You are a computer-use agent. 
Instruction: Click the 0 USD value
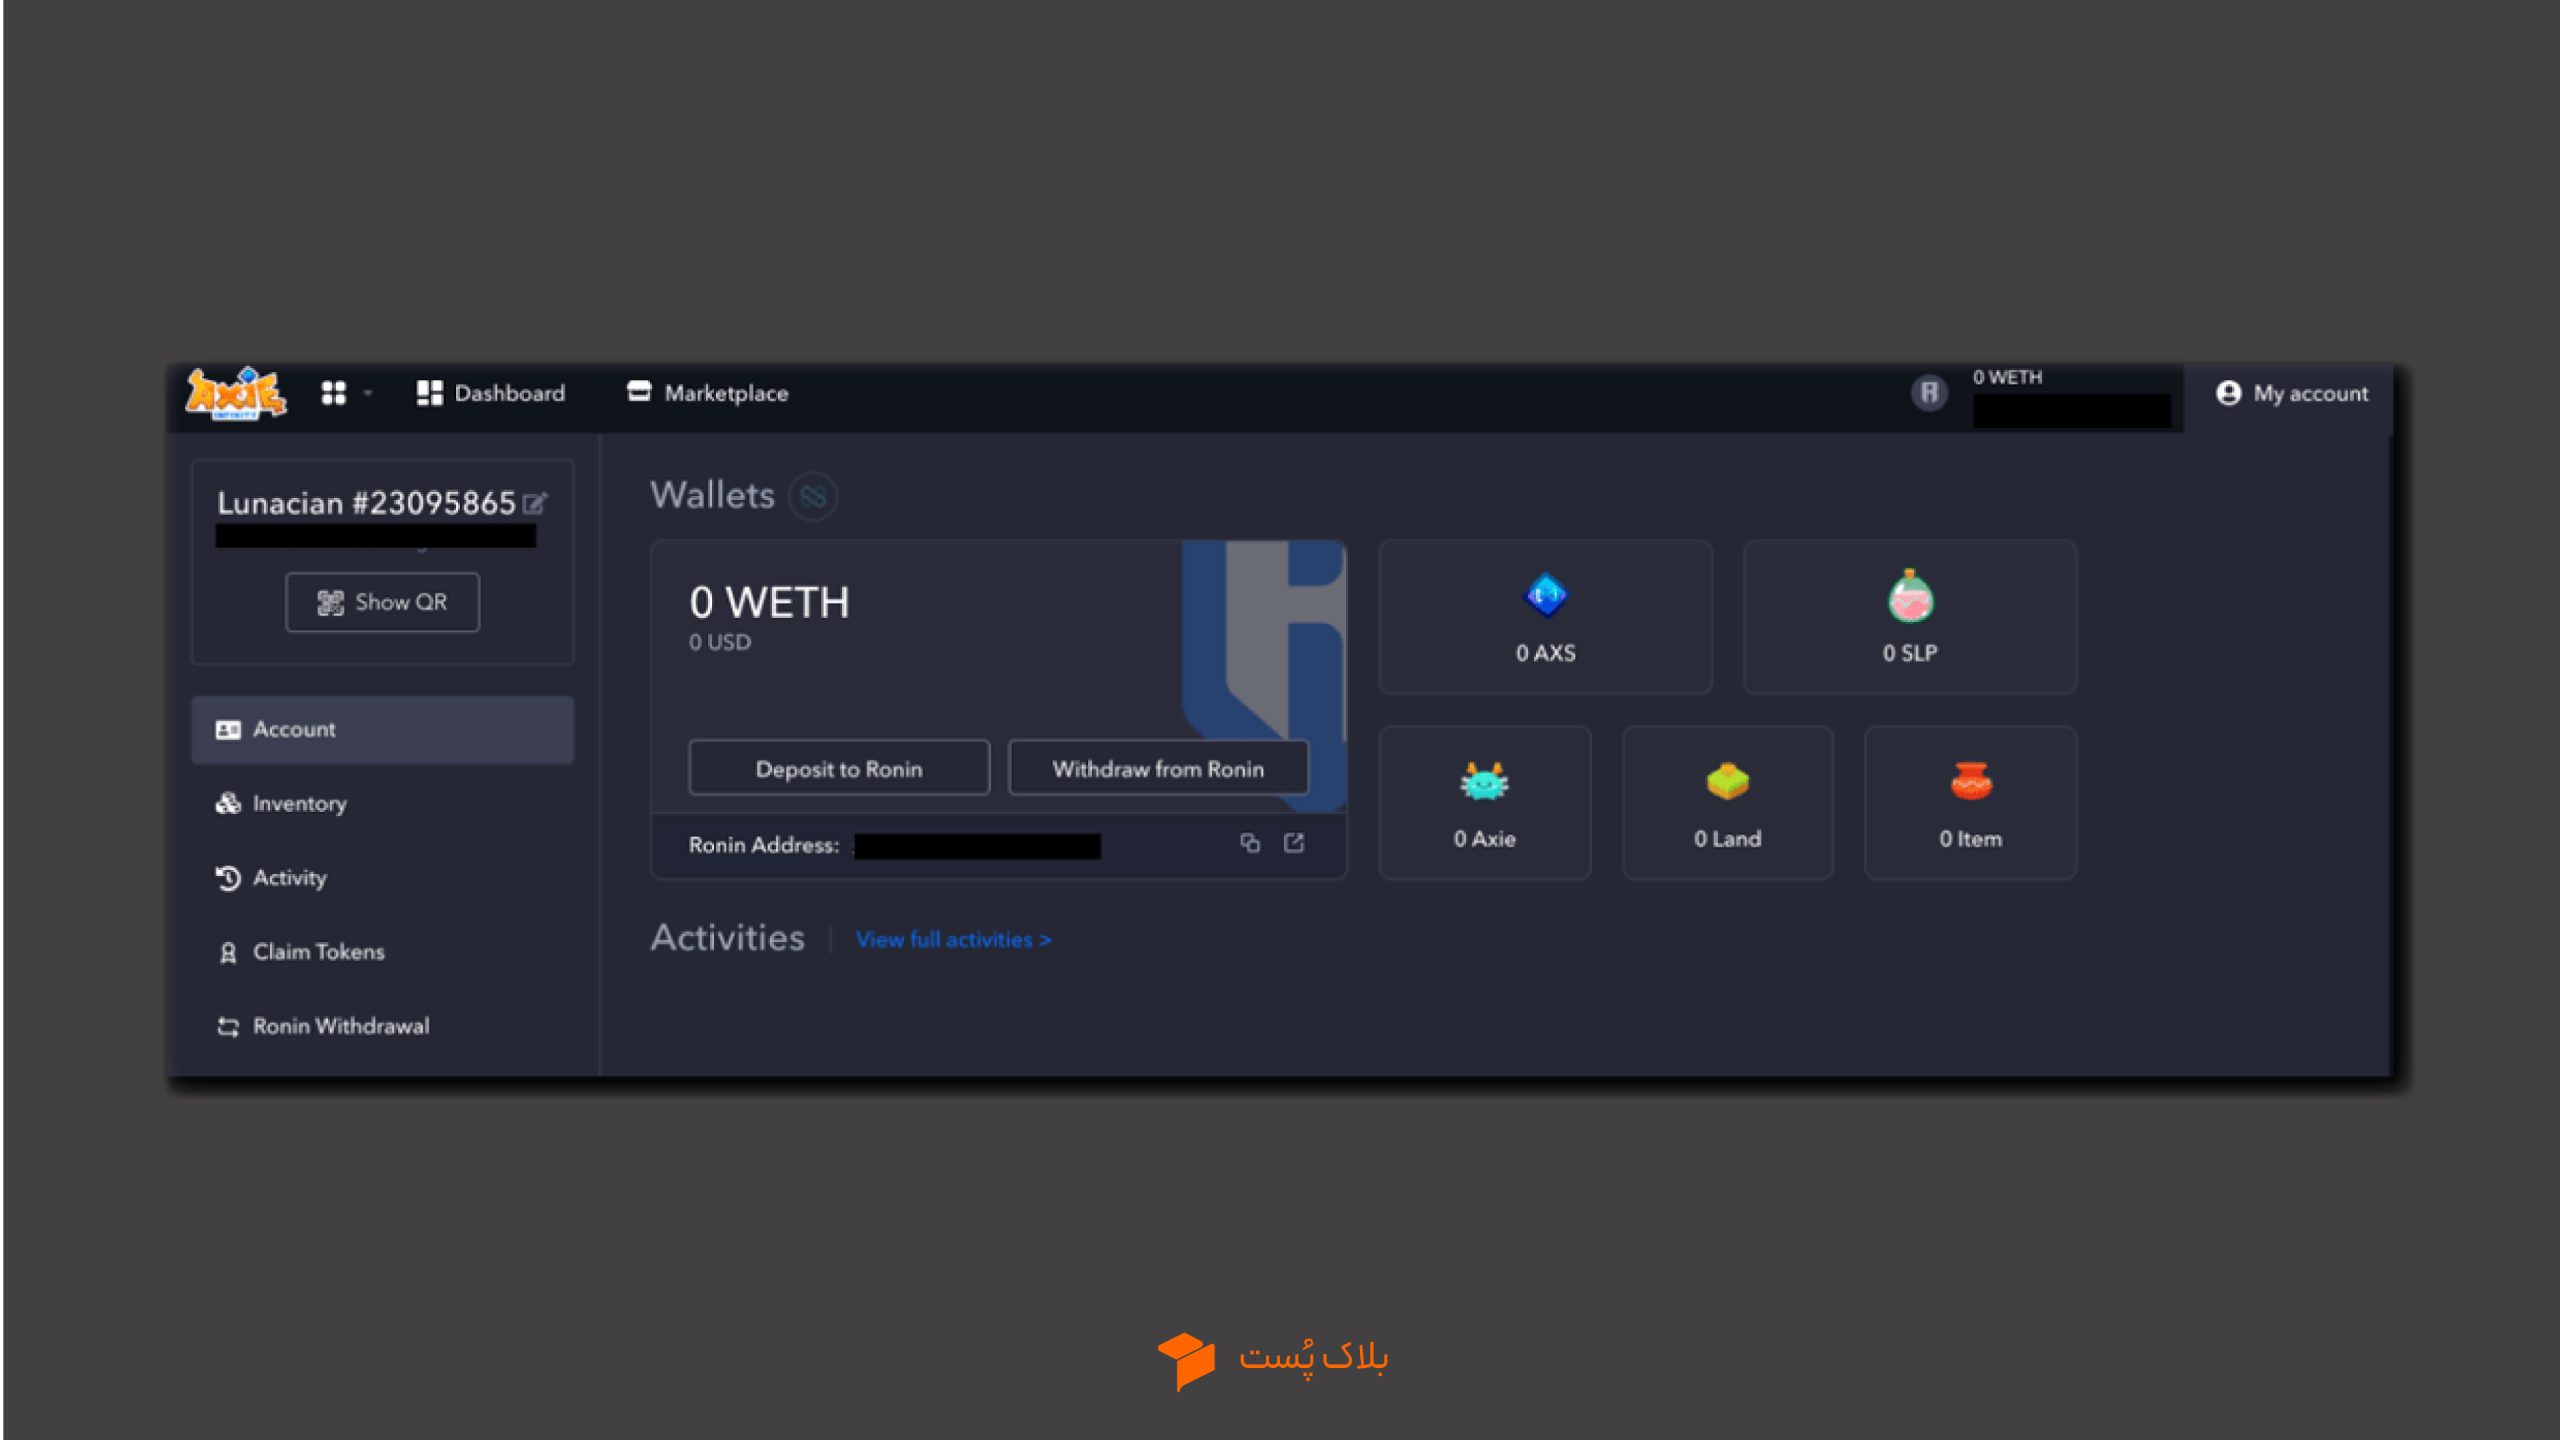(x=719, y=642)
